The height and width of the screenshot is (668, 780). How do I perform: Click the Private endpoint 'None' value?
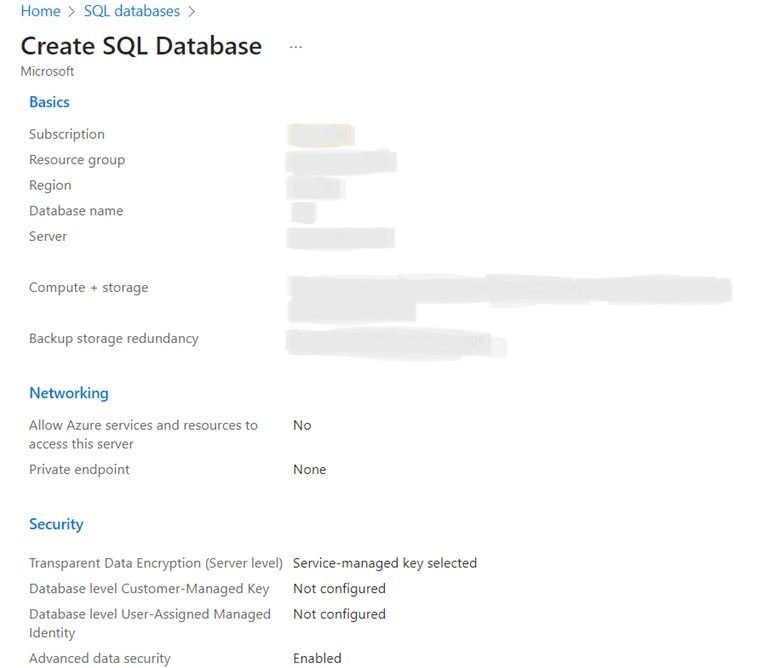point(309,469)
